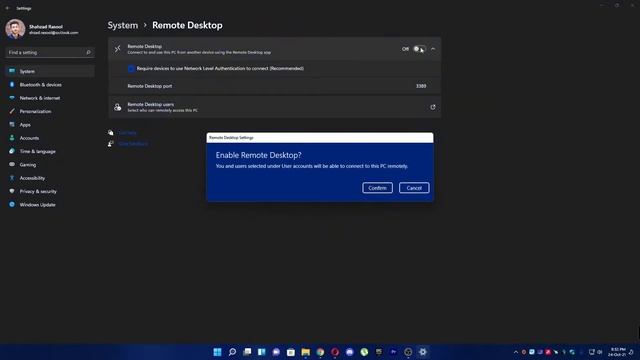Viewport: 640px width, 360px height.
Task: Focus the Find a setting search box
Action: pos(49,52)
